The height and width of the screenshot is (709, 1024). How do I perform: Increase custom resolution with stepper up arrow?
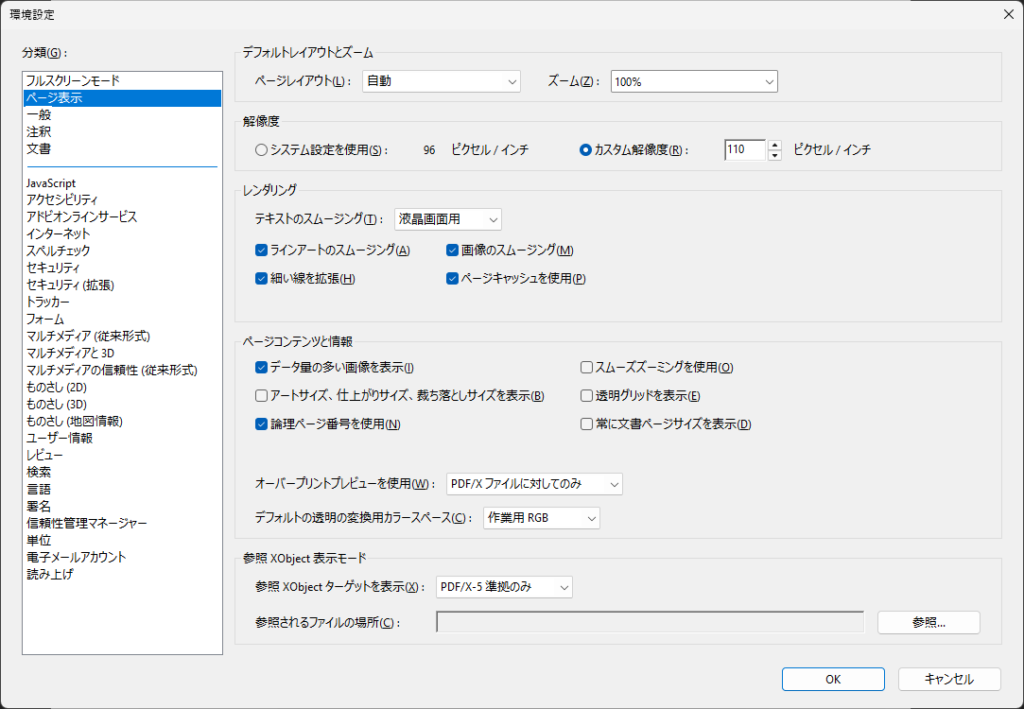pos(774,145)
